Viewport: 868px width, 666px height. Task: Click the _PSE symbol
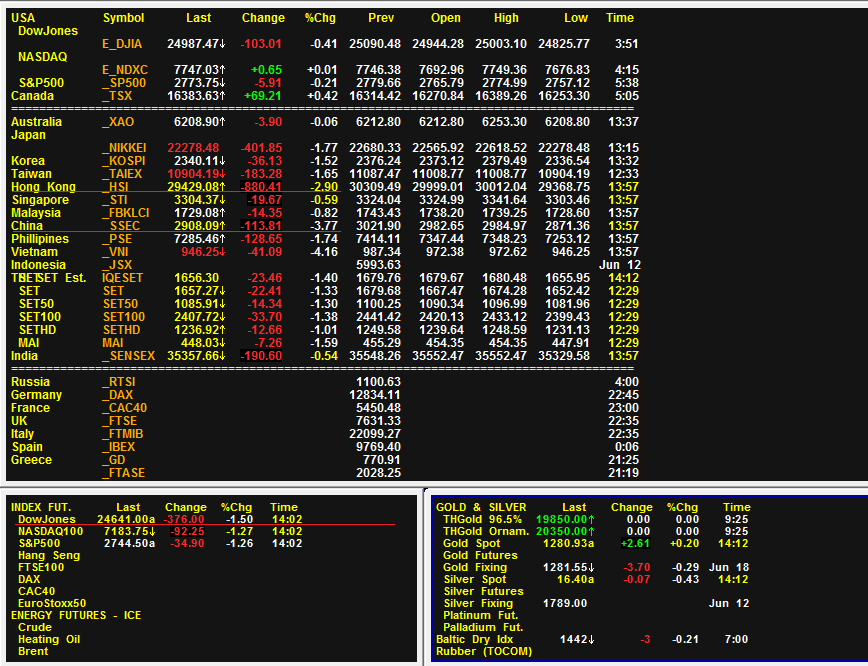coord(117,239)
